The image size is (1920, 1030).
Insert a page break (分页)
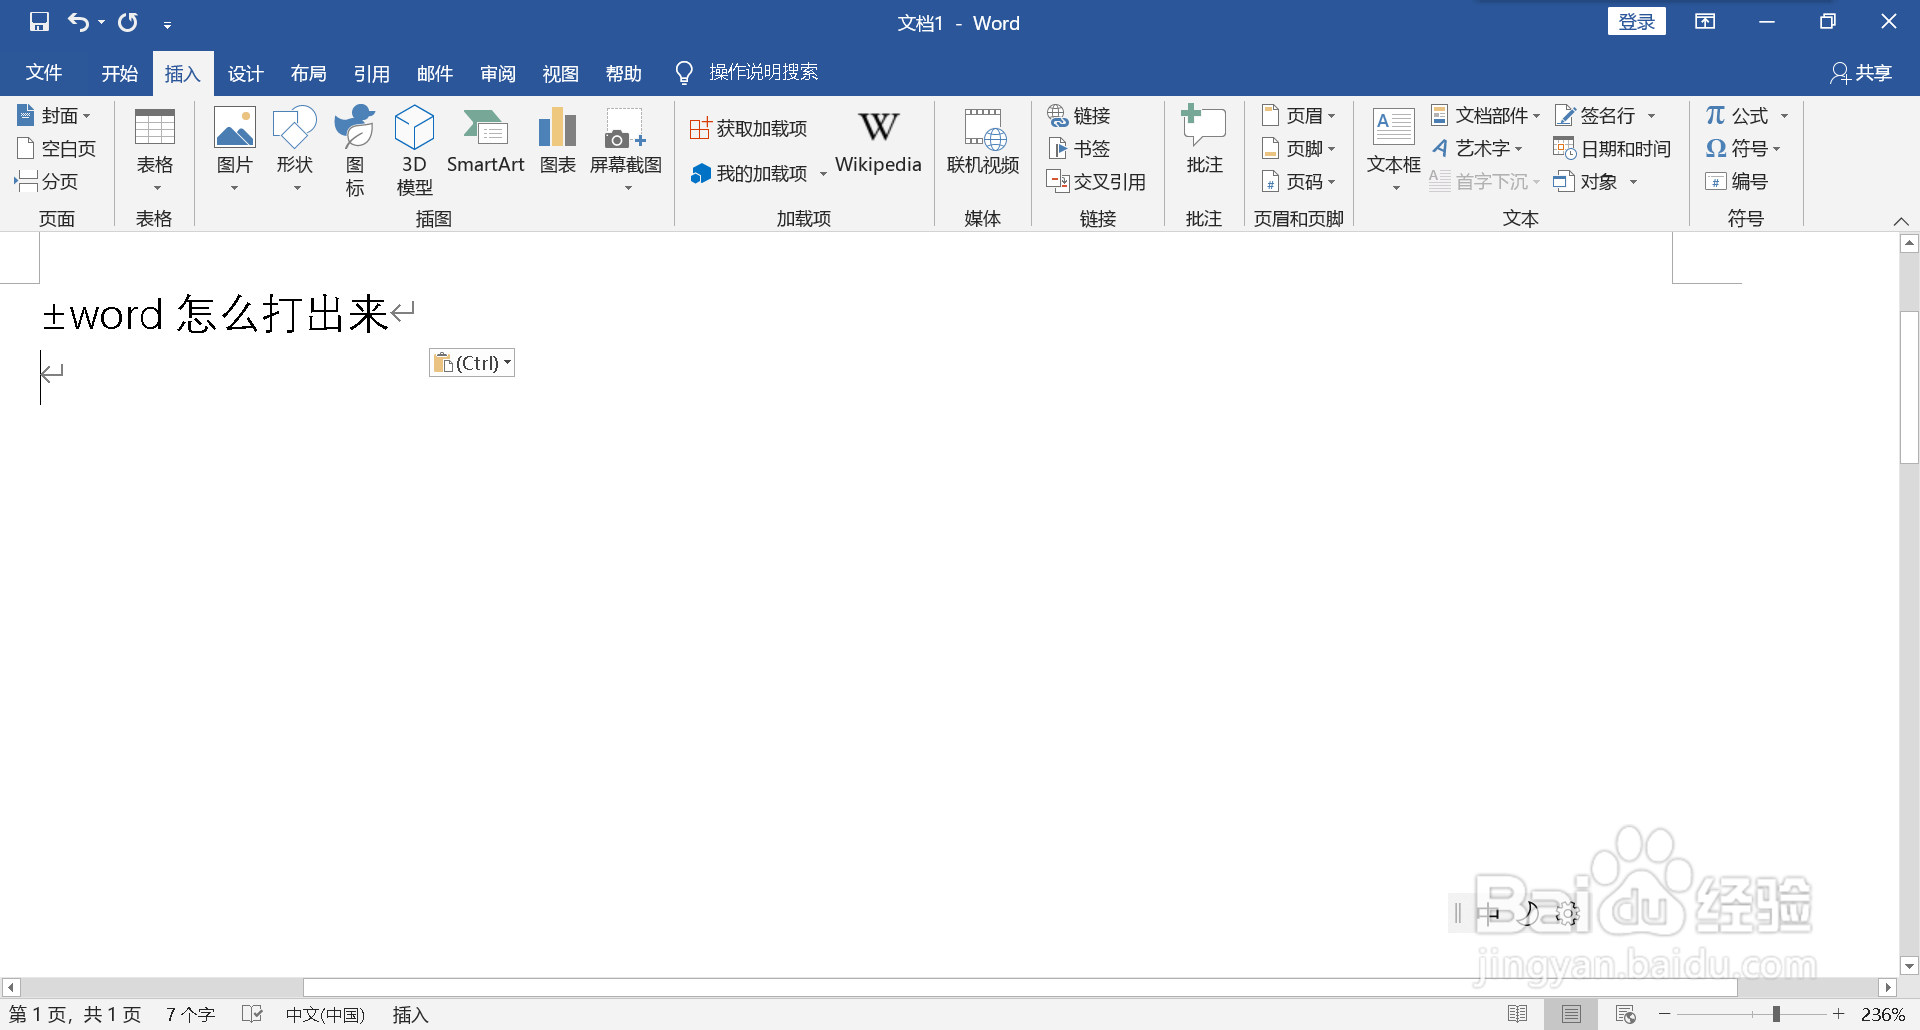[x=47, y=181]
